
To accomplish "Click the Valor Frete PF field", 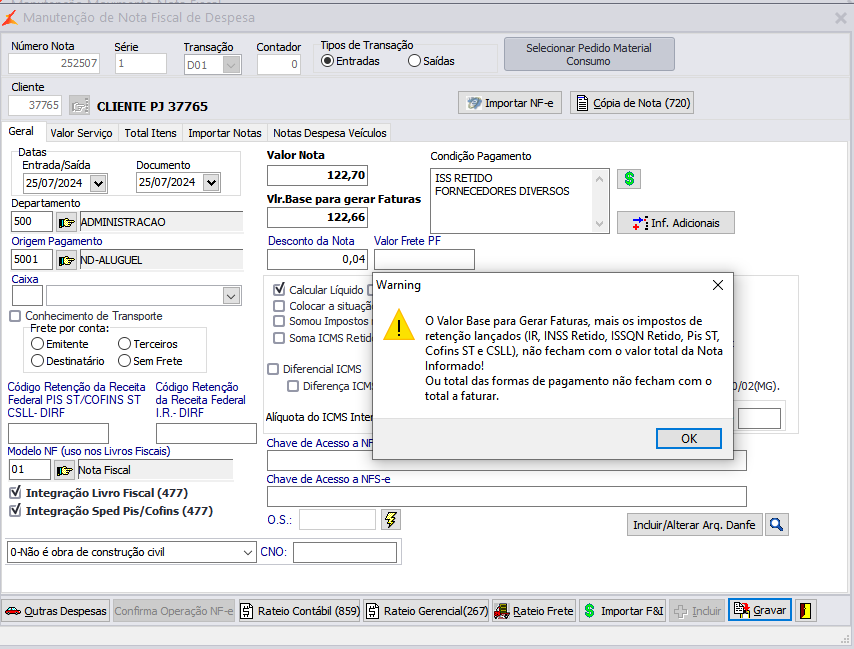I will click(x=424, y=260).
